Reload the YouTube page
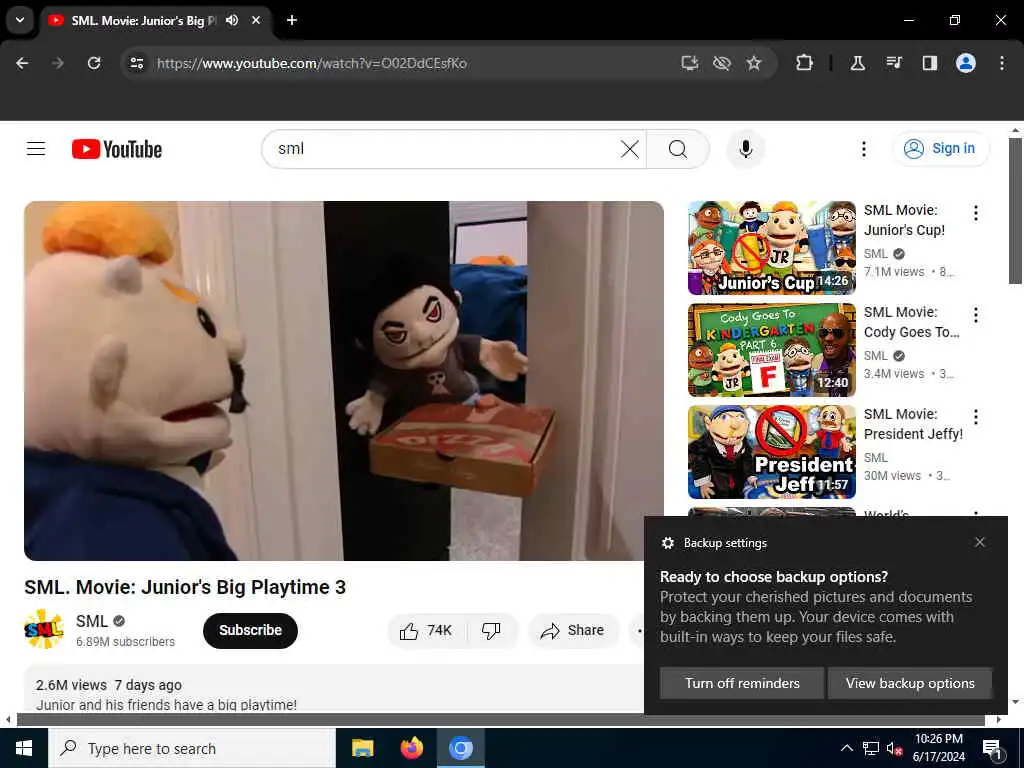The image size is (1024, 768). (94, 63)
